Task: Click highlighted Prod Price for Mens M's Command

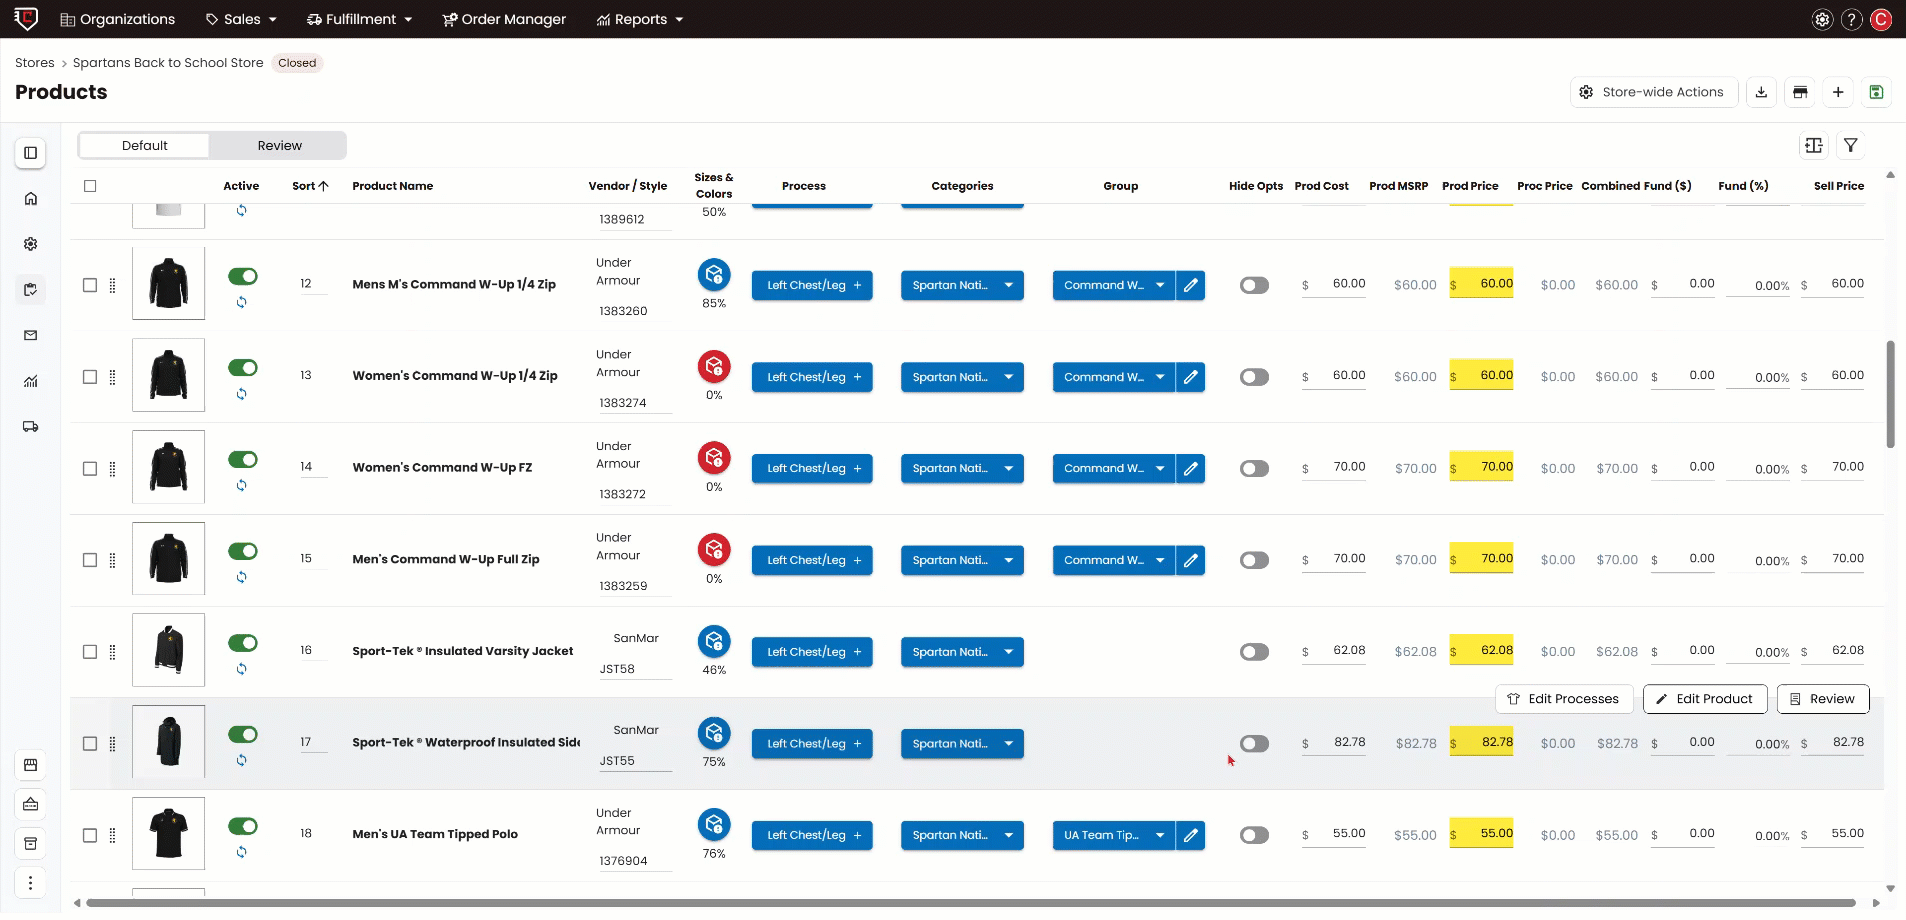Action: (1481, 284)
